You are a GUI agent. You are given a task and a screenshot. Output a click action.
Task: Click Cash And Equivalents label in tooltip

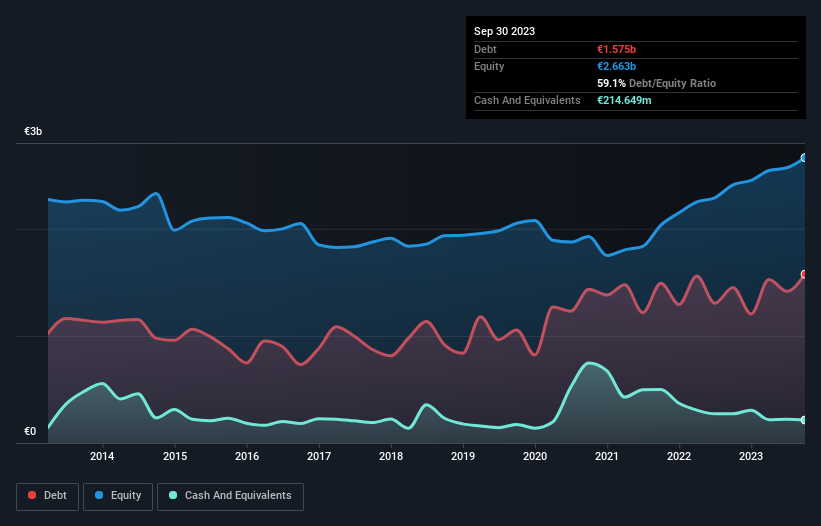click(x=527, y=100)
